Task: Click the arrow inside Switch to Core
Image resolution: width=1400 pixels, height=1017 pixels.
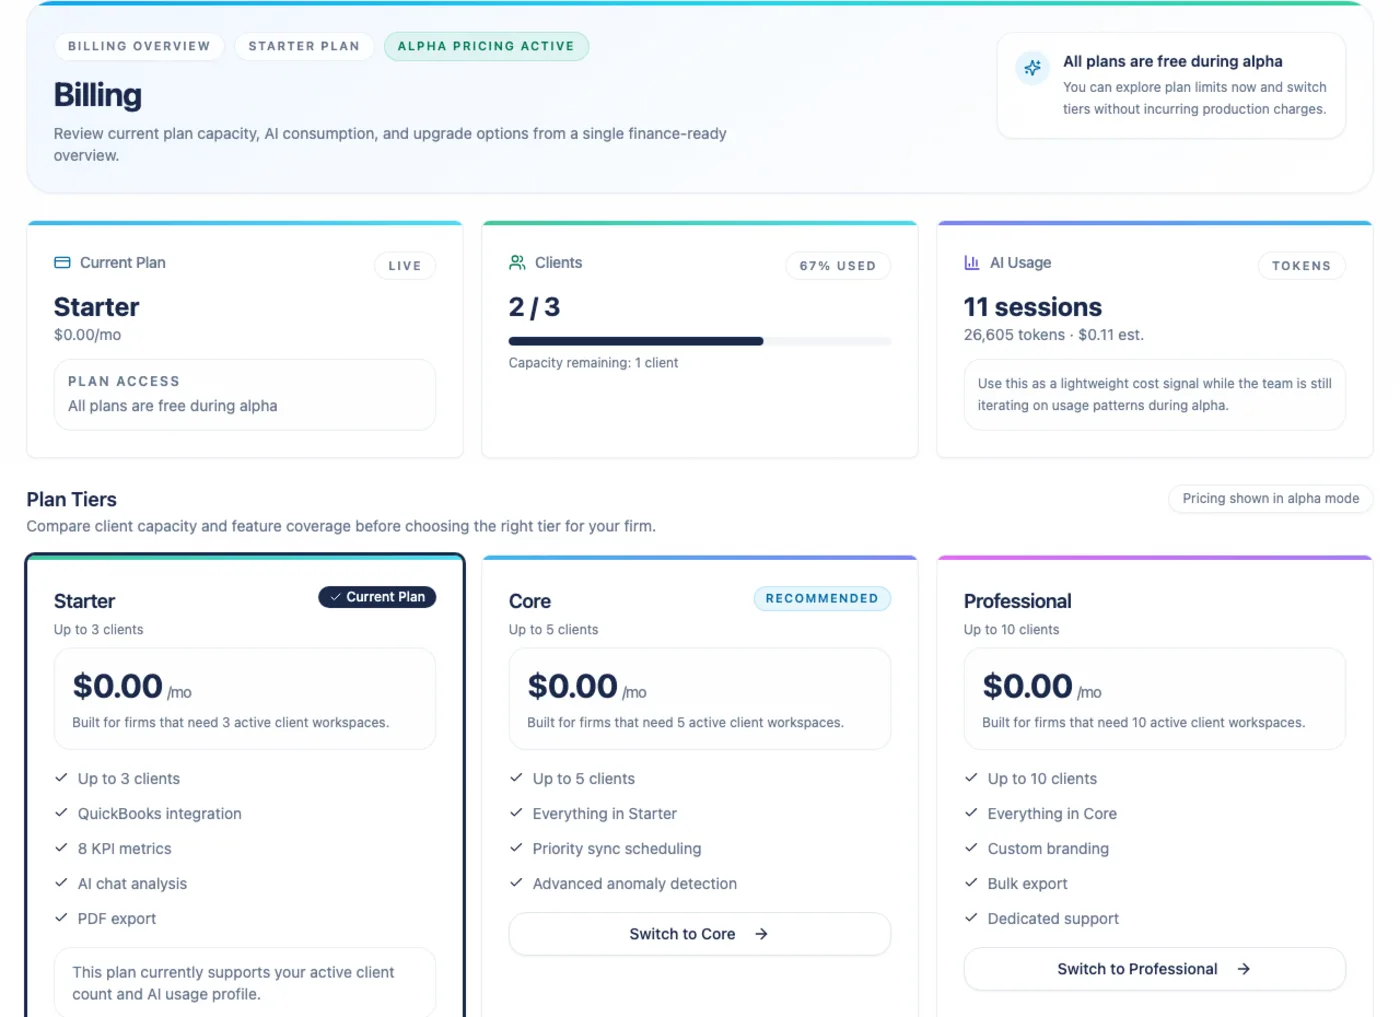Action: click(761, 933)
